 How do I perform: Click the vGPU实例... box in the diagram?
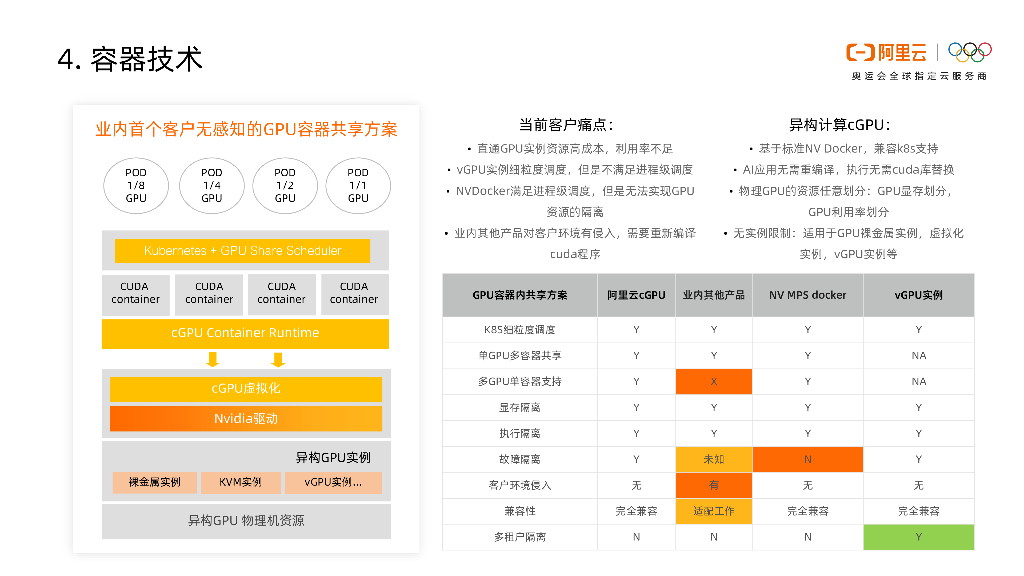click(333, 483)
